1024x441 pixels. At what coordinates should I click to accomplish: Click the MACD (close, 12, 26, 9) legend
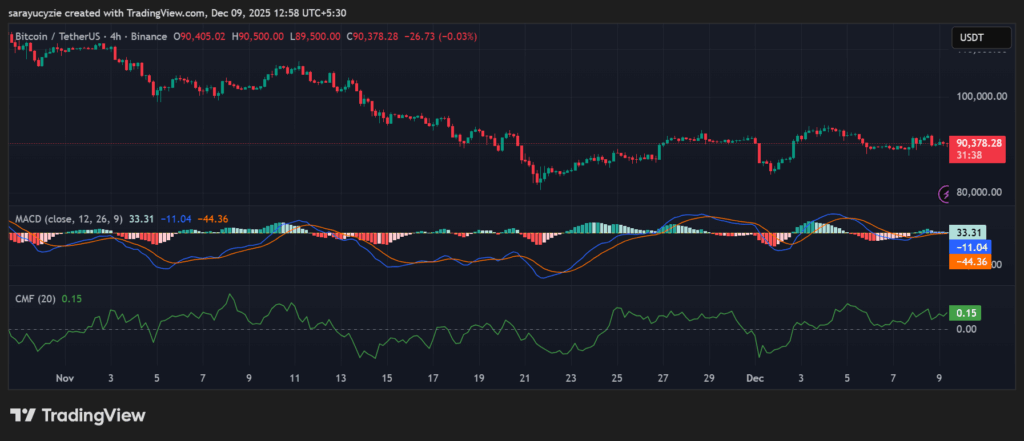[68, 219]
